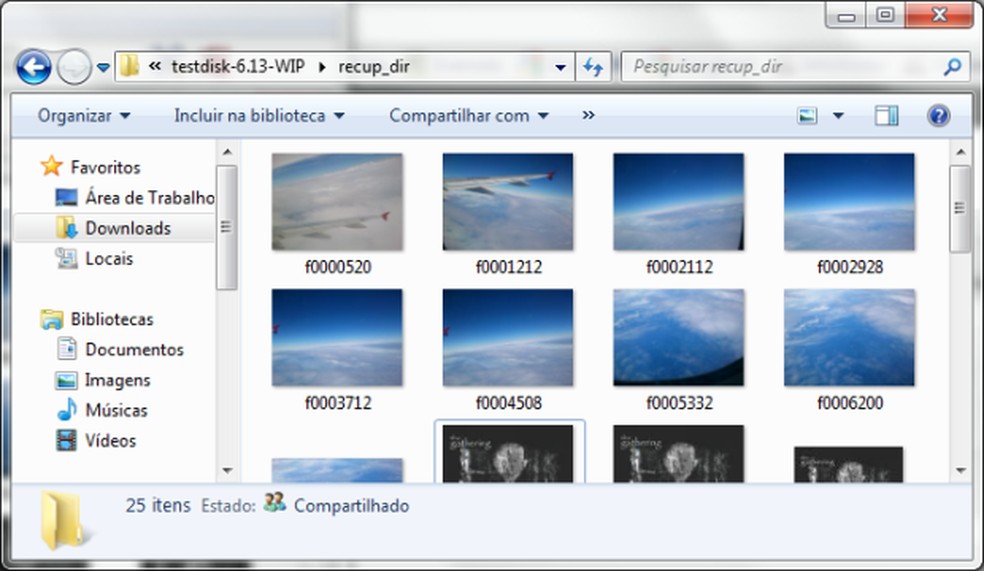Open the Compartilhar com menu
984x571 pixels.
pyautogui.click(x=469, y=115)
